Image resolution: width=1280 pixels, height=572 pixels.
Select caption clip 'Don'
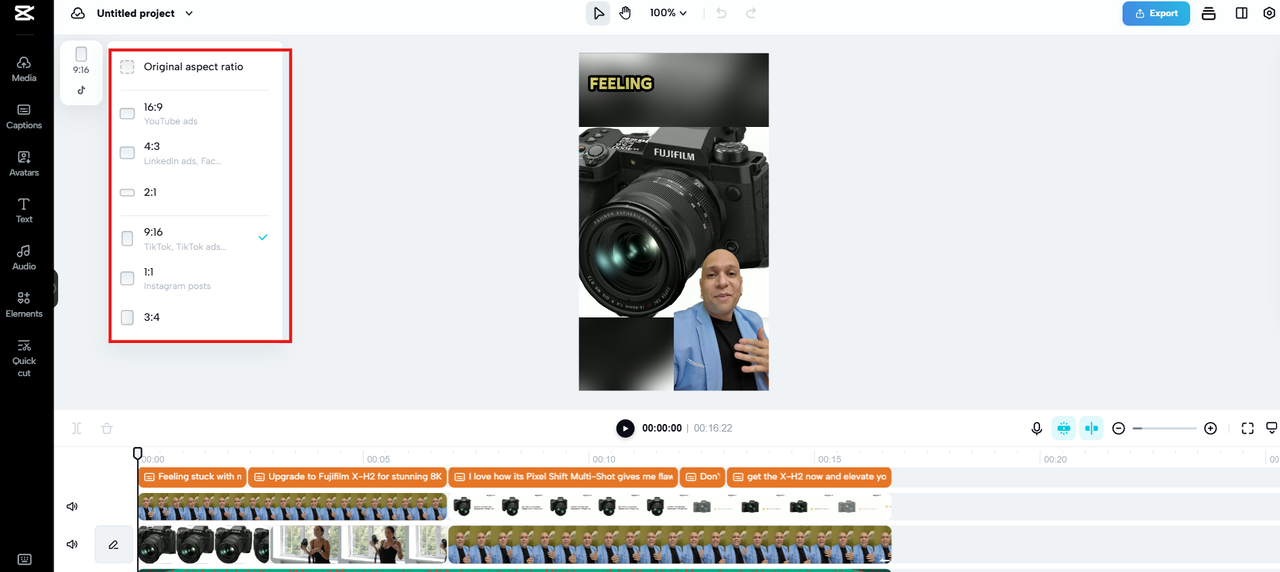pos(703,477)
